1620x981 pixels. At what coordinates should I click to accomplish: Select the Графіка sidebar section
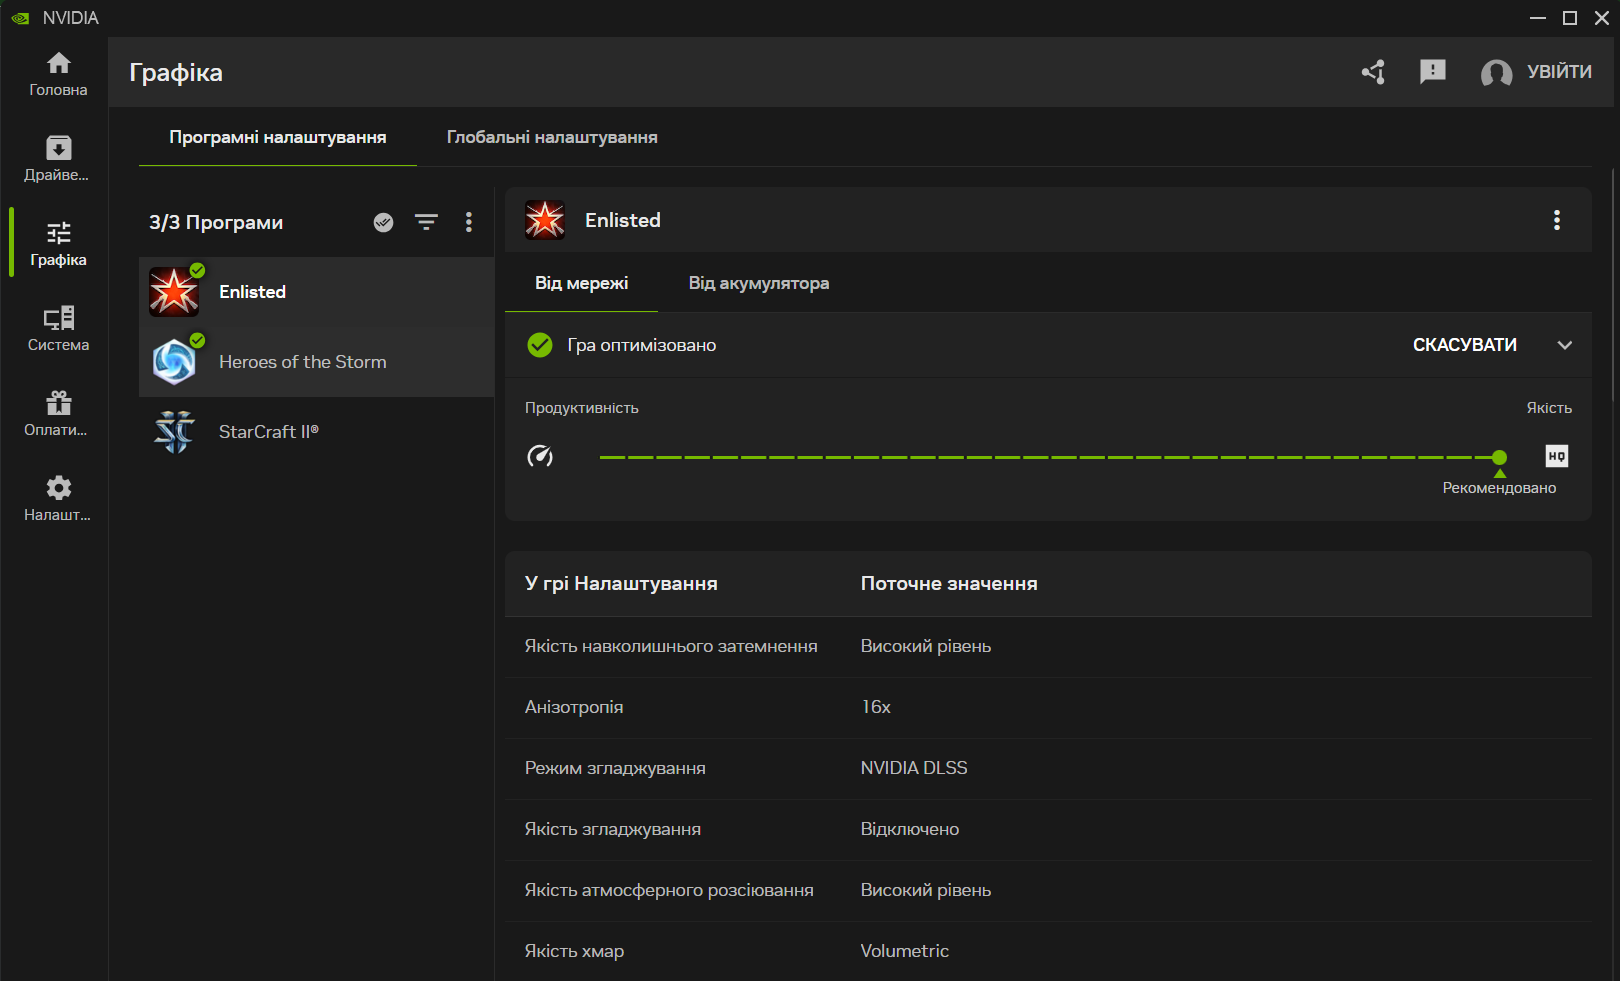[x=58, y=244]
